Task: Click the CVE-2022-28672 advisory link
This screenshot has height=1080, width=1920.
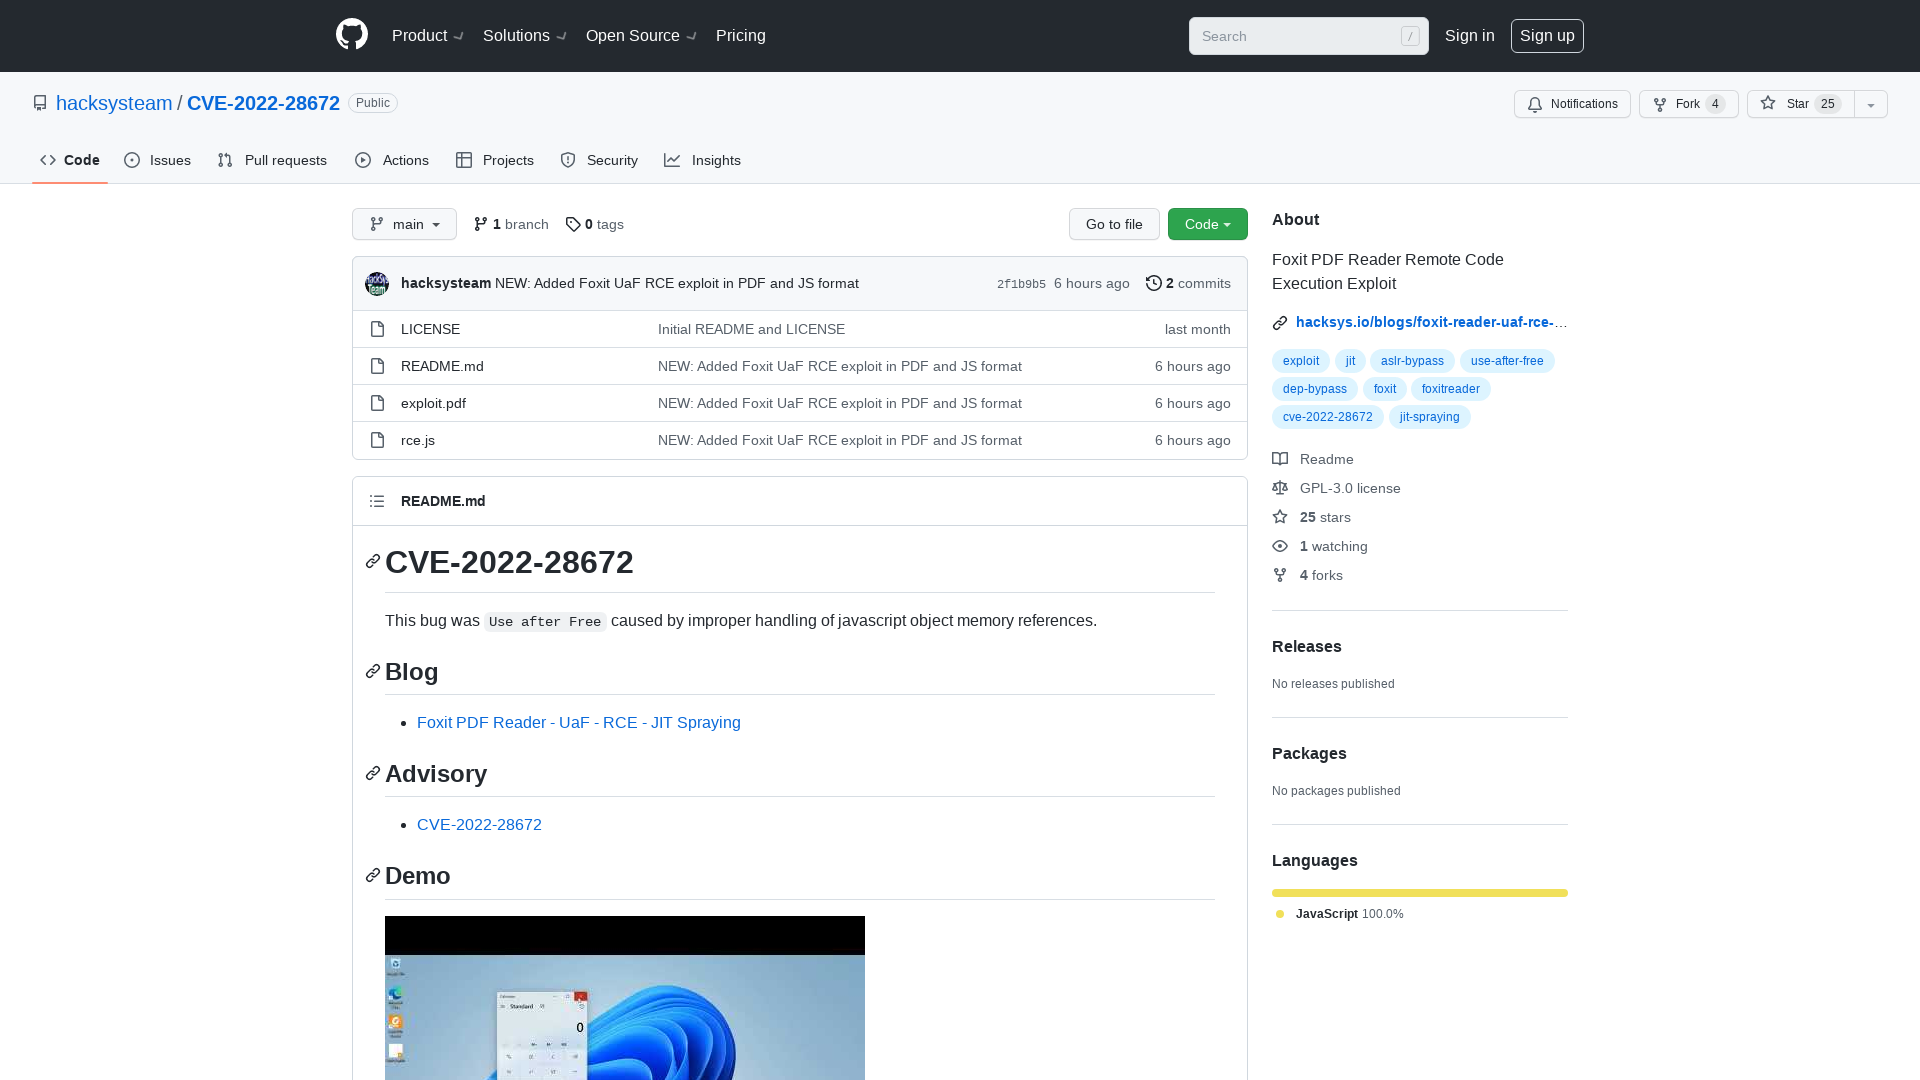Action: tap(479, 823)
